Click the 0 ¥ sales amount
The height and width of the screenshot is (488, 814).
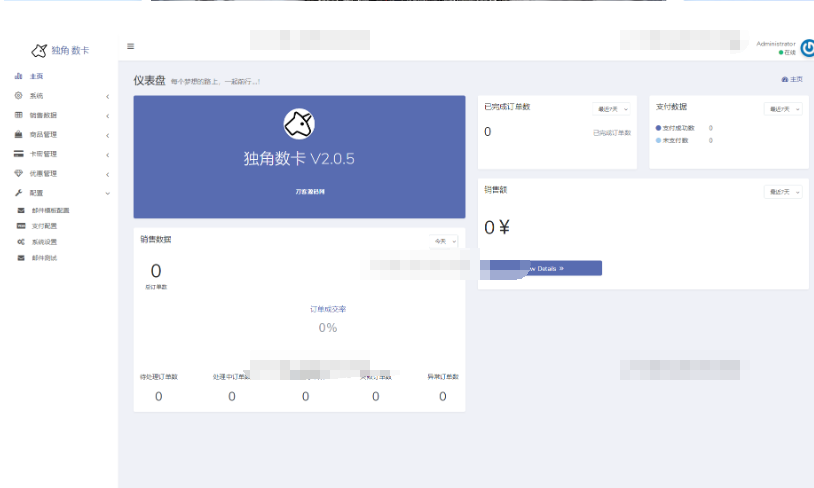pyautogui.click(x=497, y=227)
